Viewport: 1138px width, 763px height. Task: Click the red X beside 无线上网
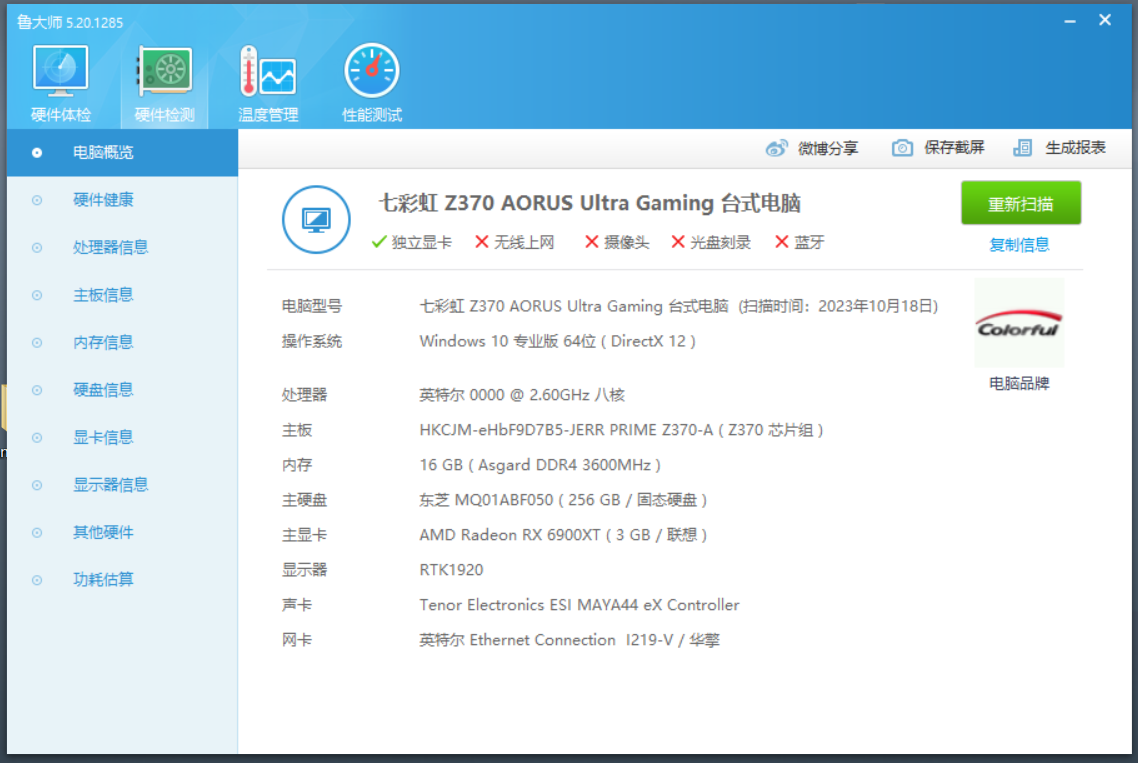click(482, 242)
